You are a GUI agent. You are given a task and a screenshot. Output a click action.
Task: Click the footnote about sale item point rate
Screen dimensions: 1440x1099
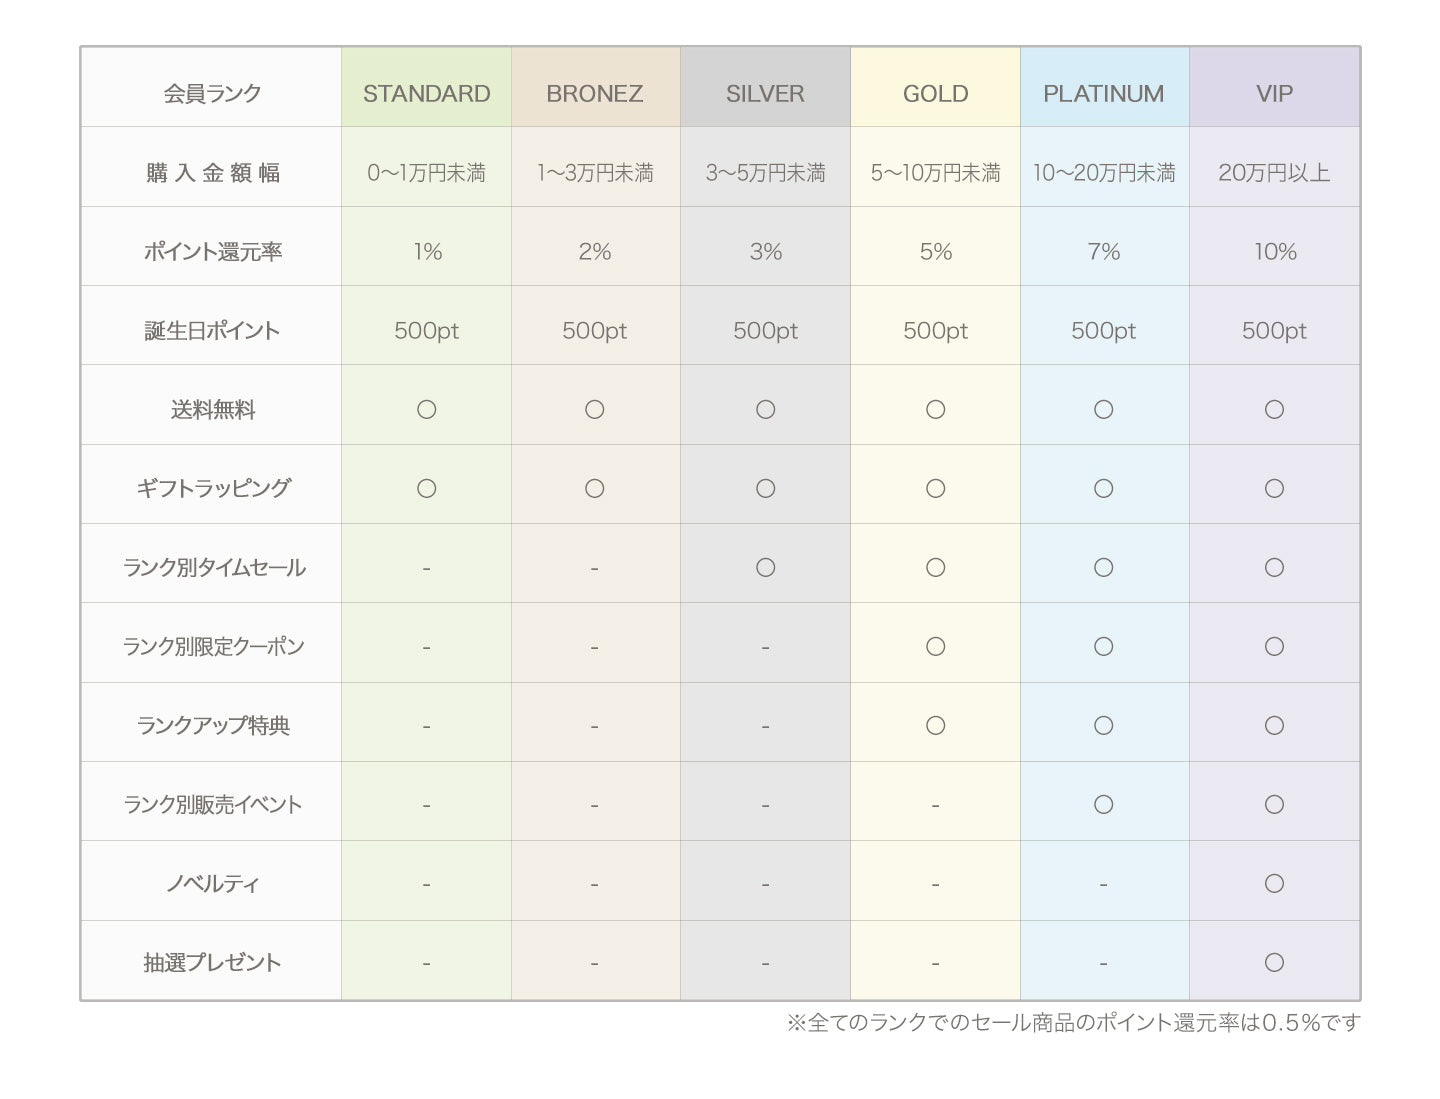pyautogui.click(x=1072, y=1022)
